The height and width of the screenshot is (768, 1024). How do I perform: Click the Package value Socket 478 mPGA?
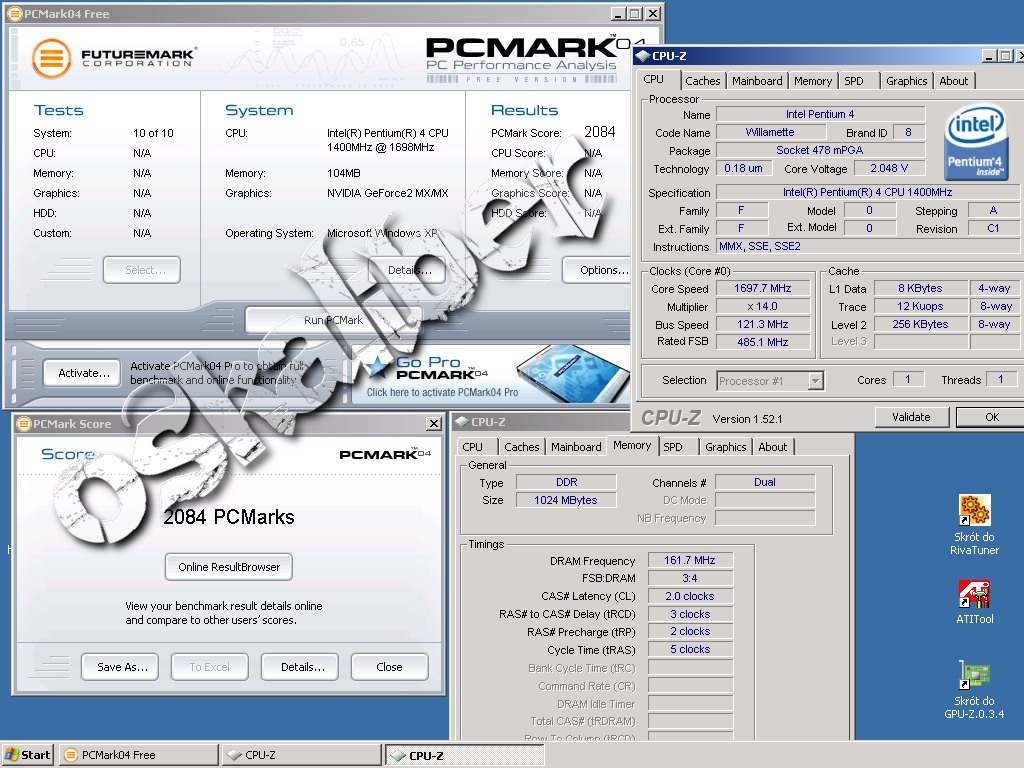[820, 150]
